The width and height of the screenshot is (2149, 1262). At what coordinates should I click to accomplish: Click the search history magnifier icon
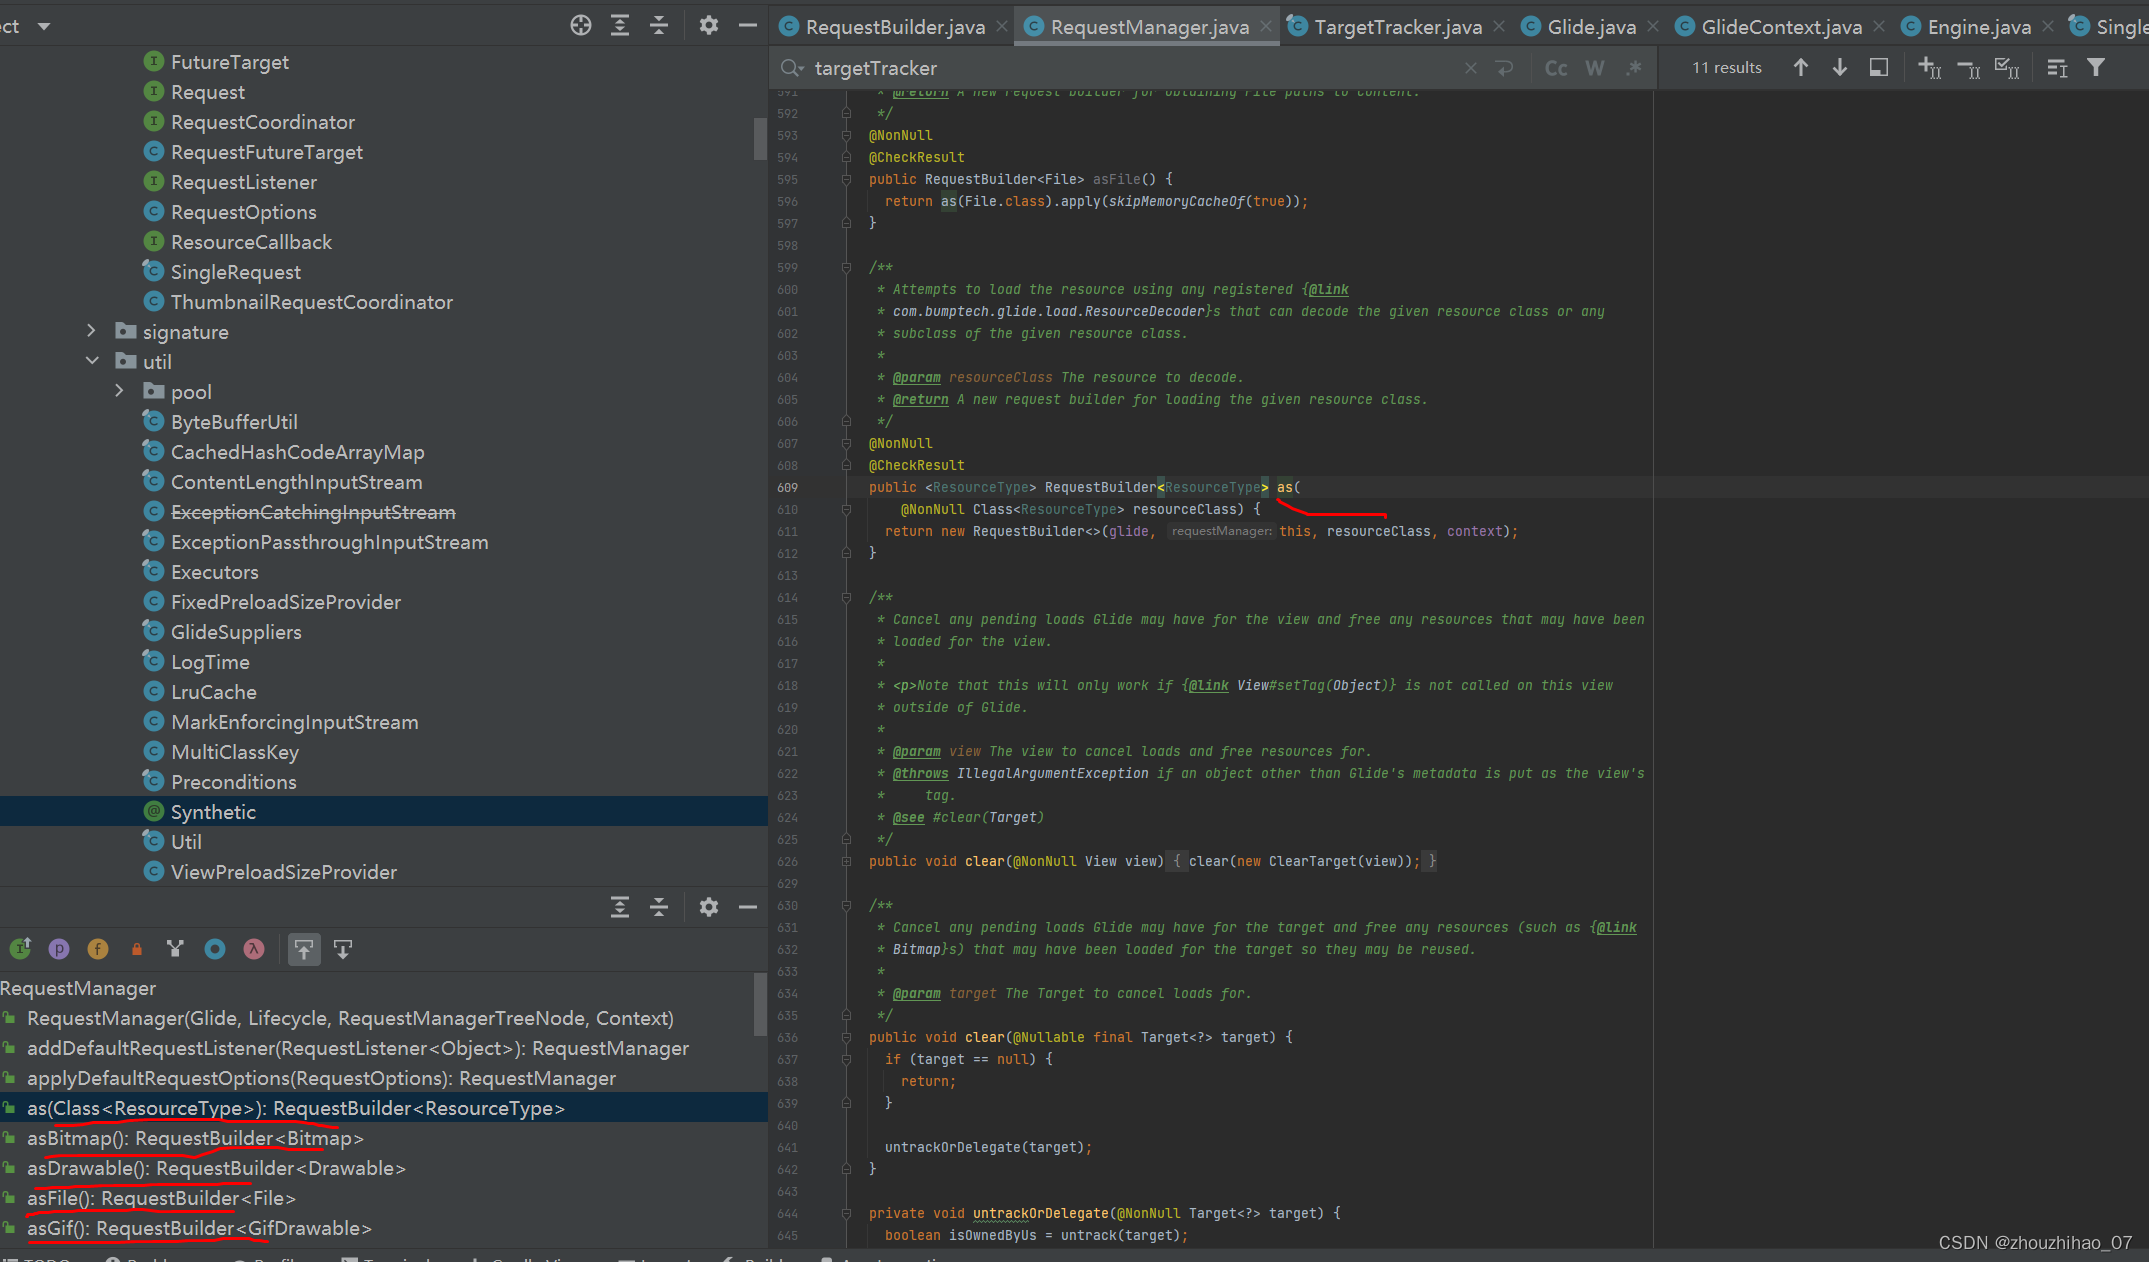[x=792, y=68]
